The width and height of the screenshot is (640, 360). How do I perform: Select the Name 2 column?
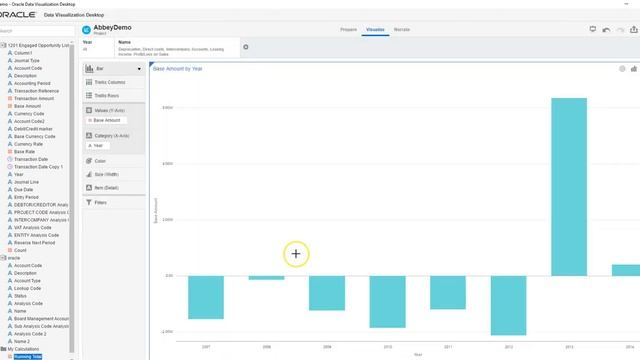point(22,341)
